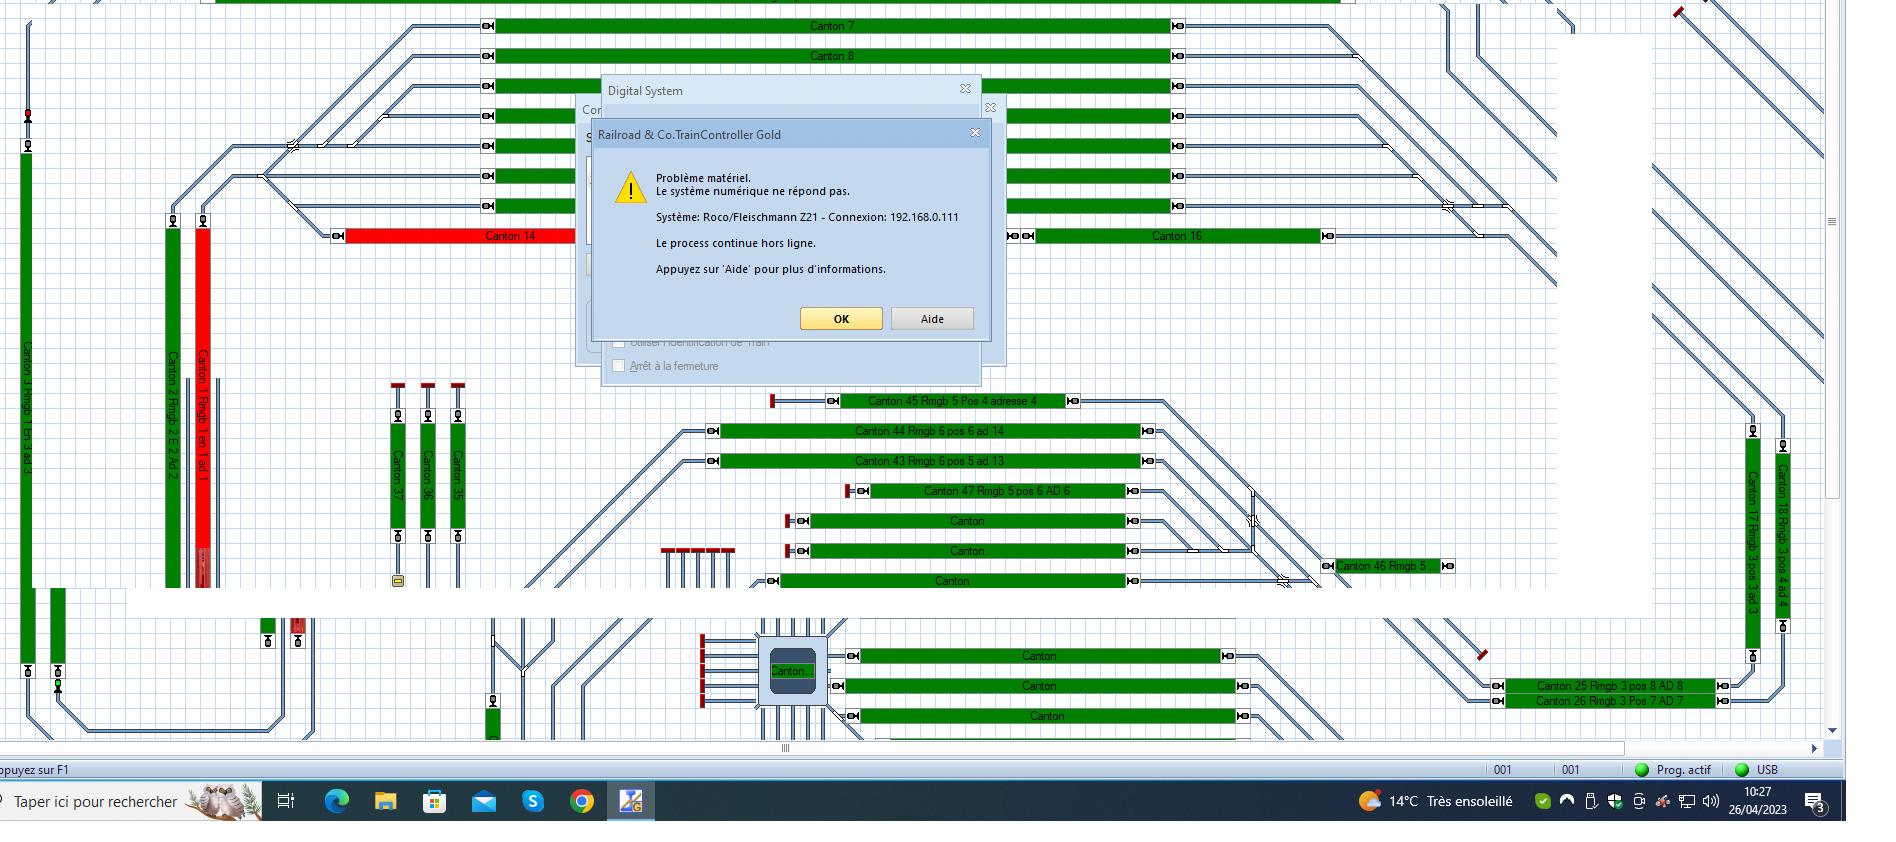This screenshot has height=842, width=1896.
Task: Confirm the hardware problem dialog with OK
Action: 841,319
